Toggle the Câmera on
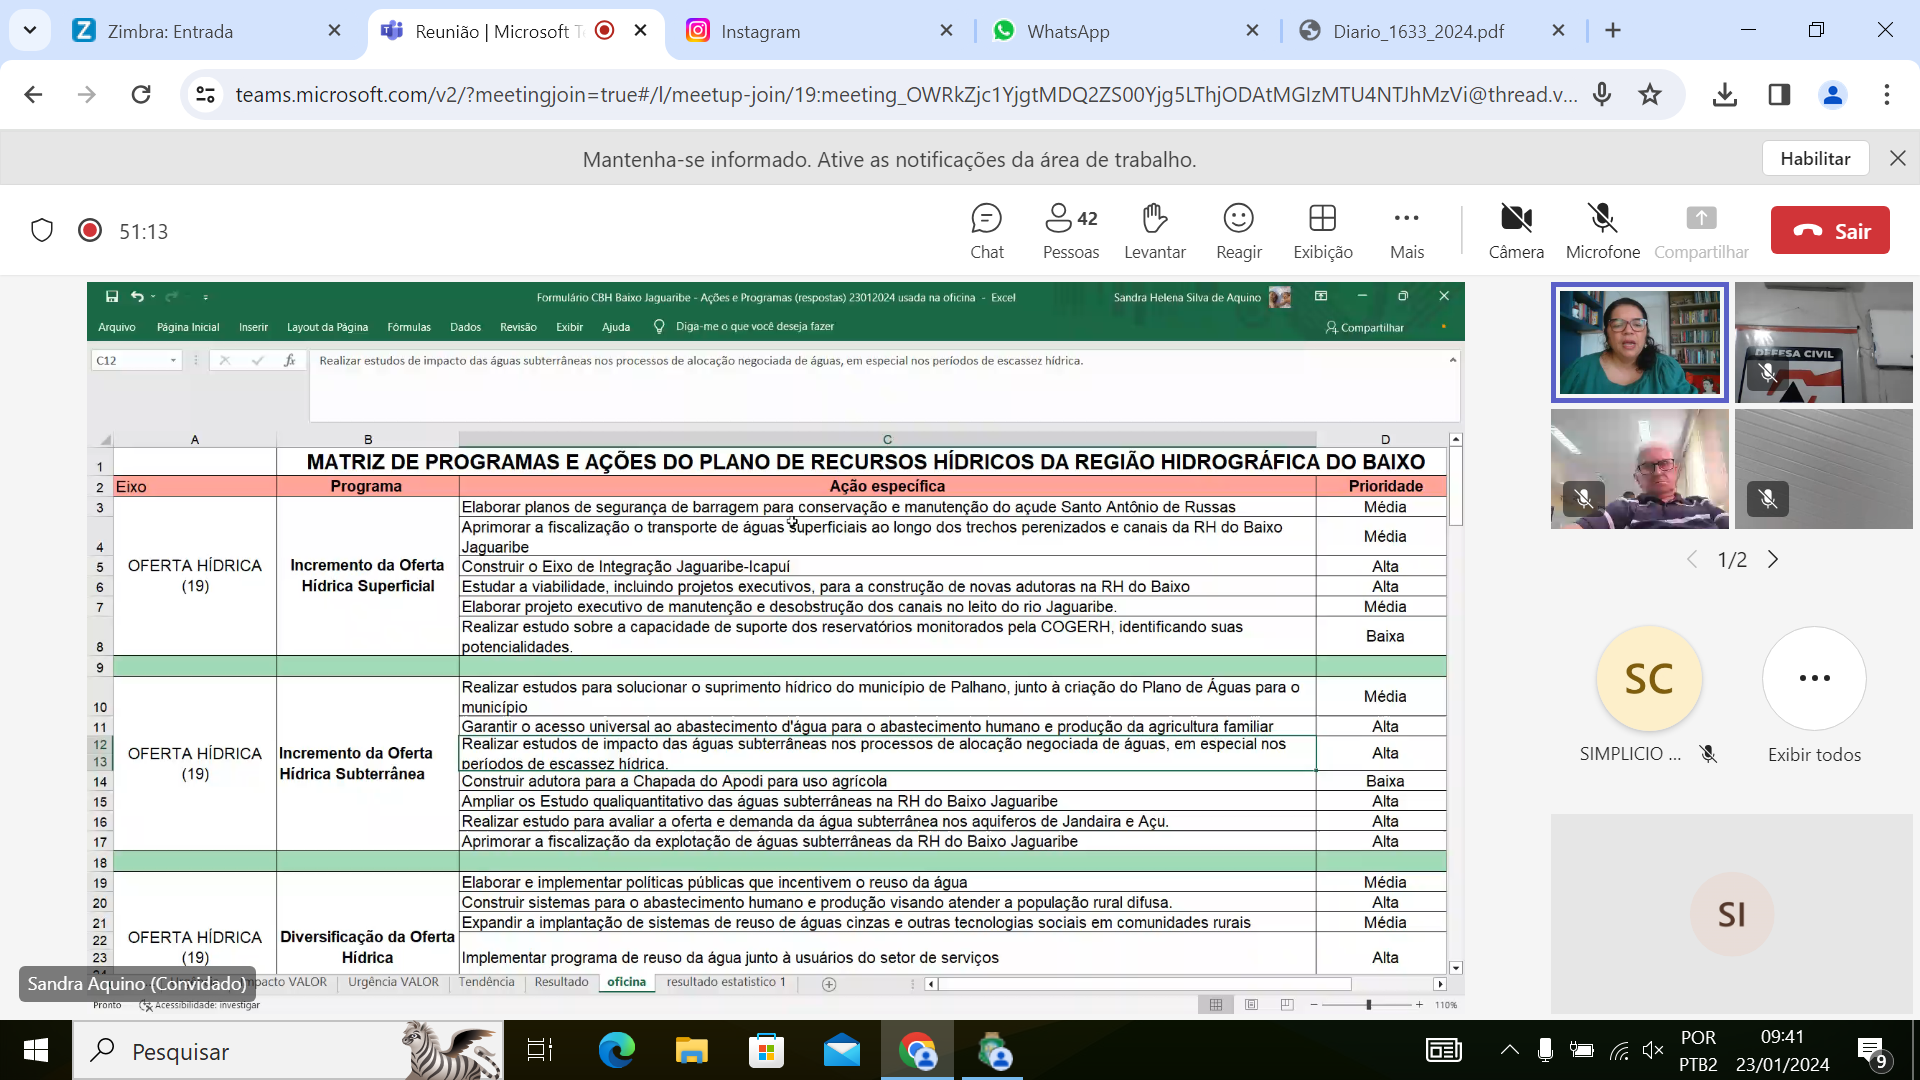Screen dimensions: 1920x1080 pyautogui.click(x=1516, y=231)
